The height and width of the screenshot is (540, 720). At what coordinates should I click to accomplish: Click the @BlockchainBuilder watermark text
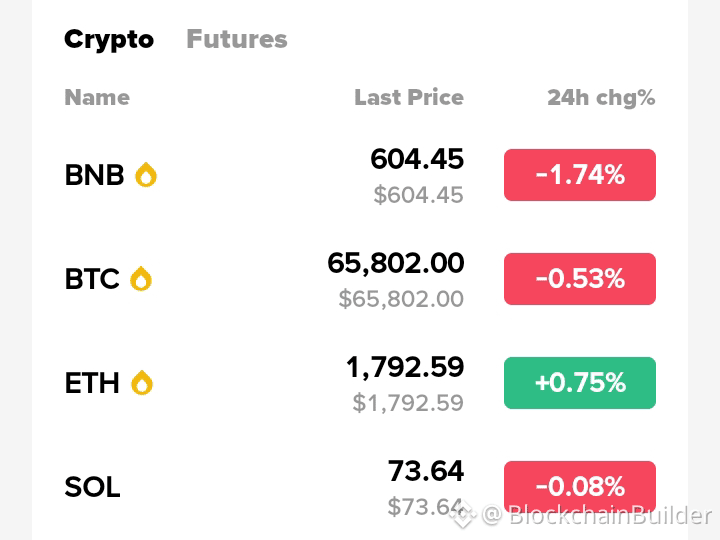[x=597, y=515]
